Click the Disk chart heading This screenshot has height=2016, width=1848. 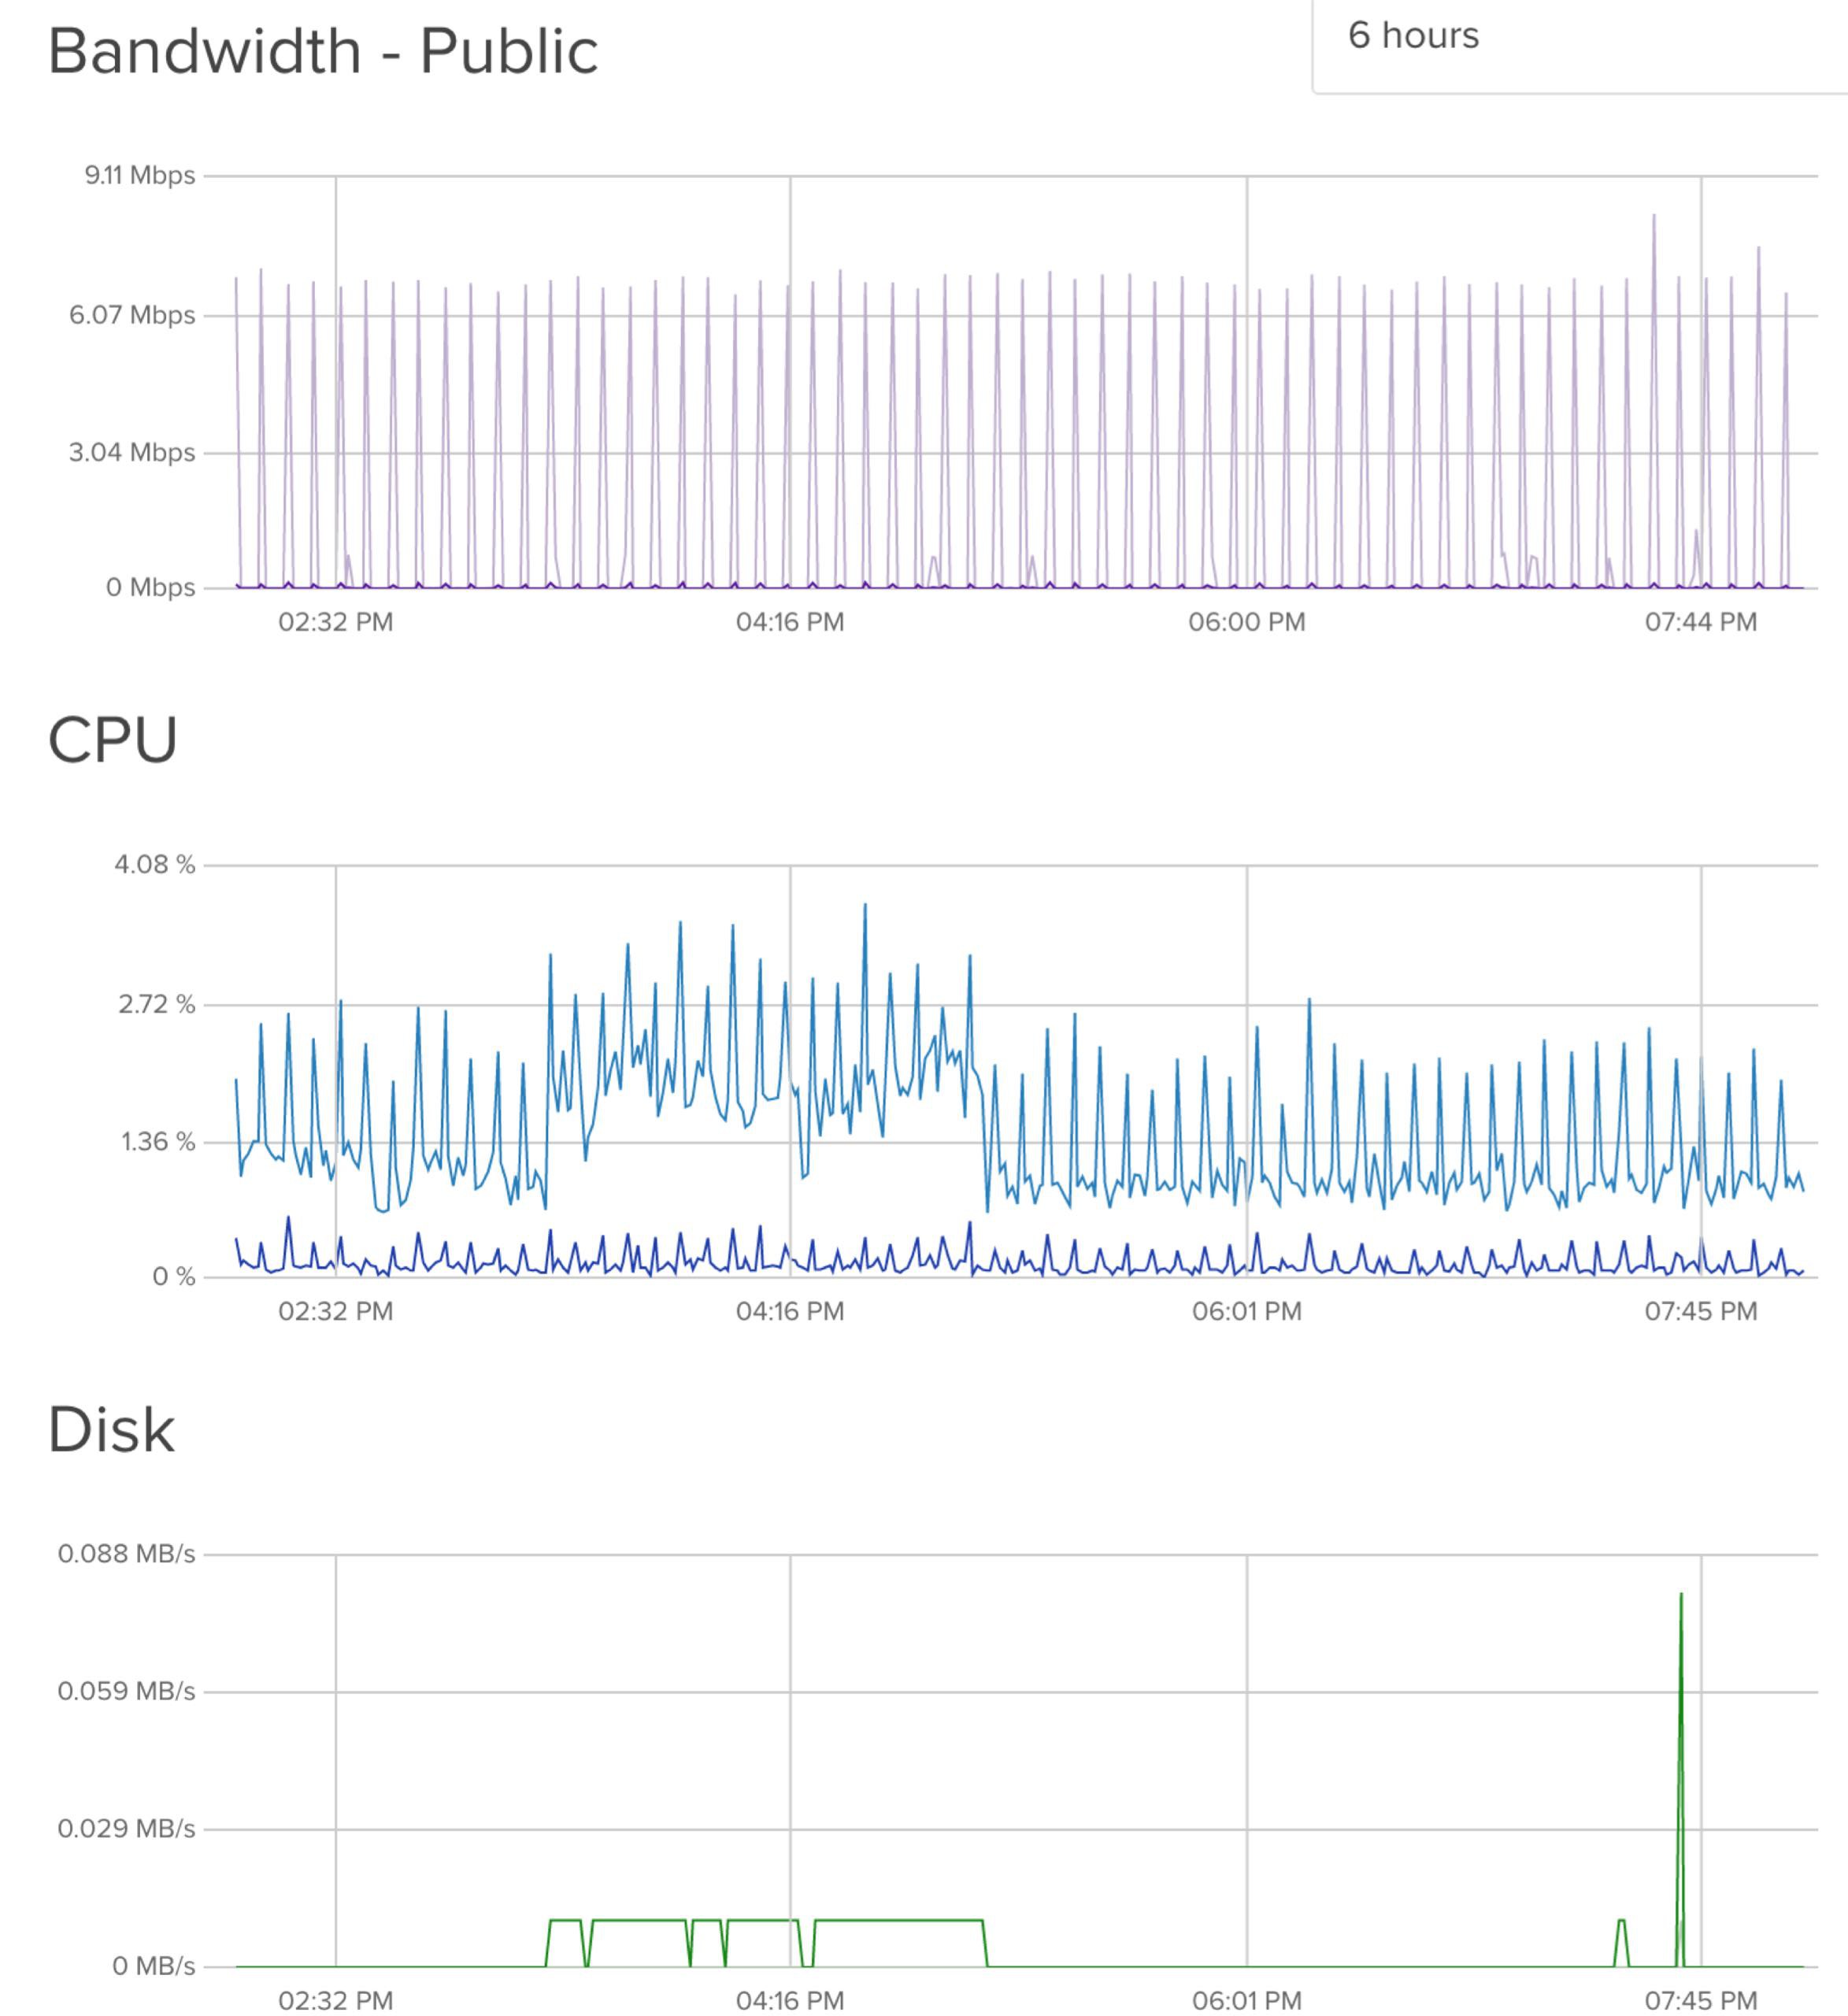pyautogui.click(x=112, y=1429)
